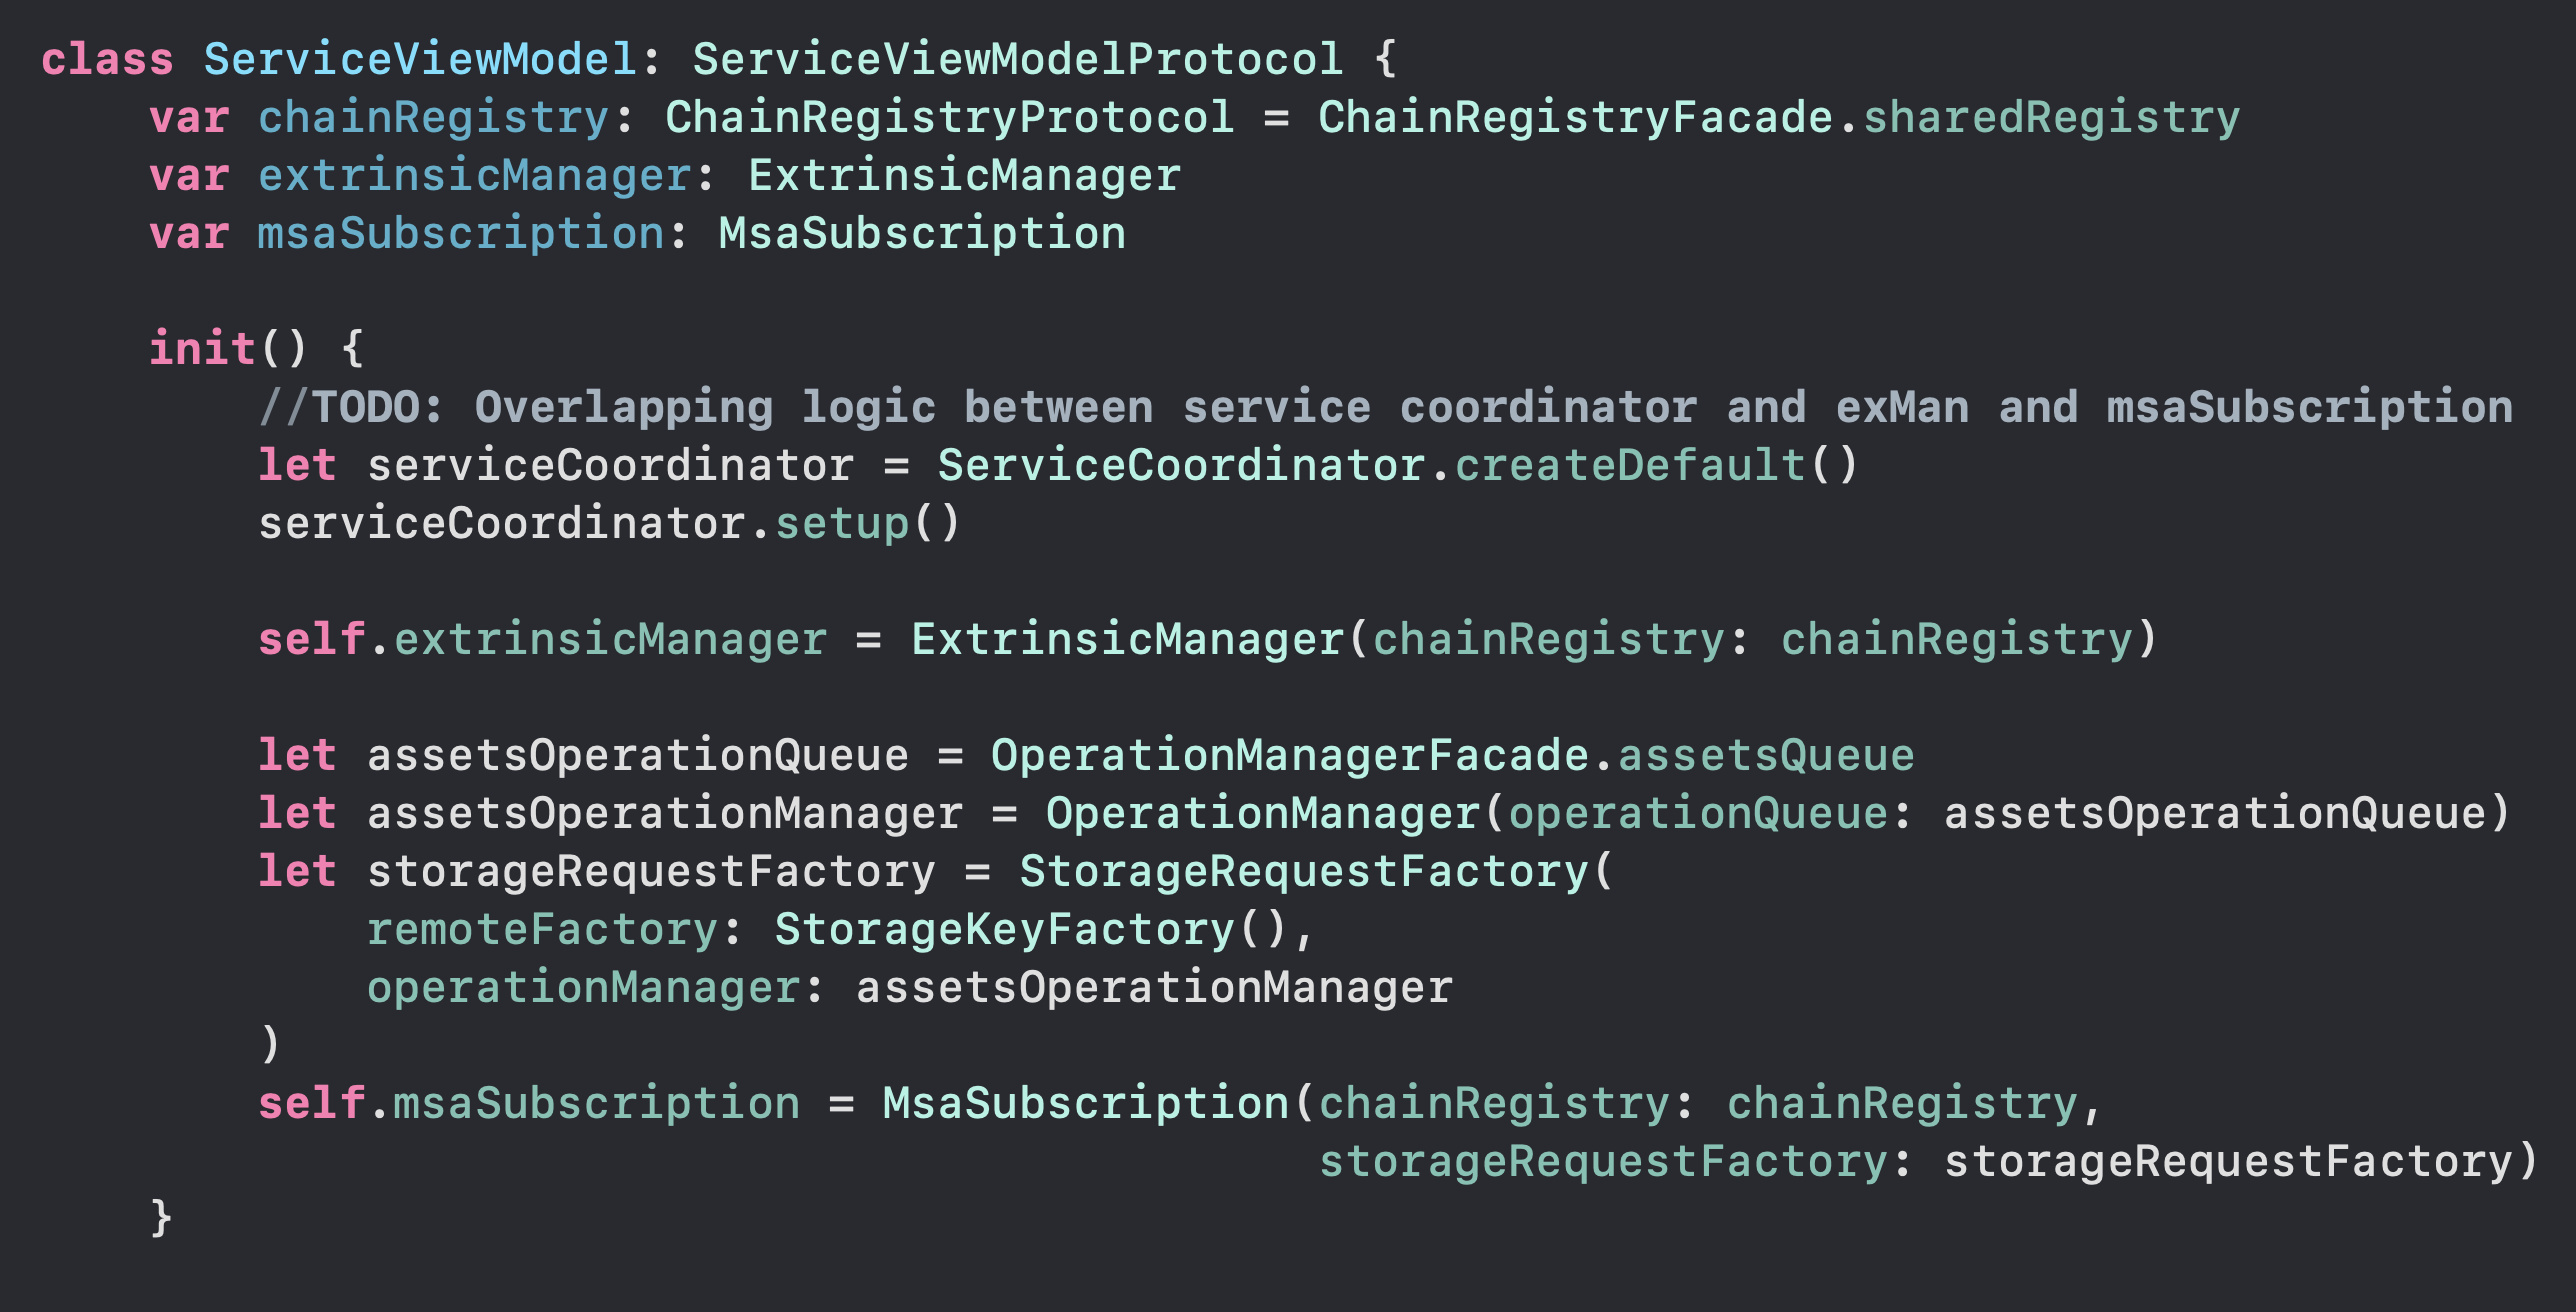The height and width of the screenshot is (1312, 2576).
Task: Click OperationManager initializer call
Action: pos(1263,813)
